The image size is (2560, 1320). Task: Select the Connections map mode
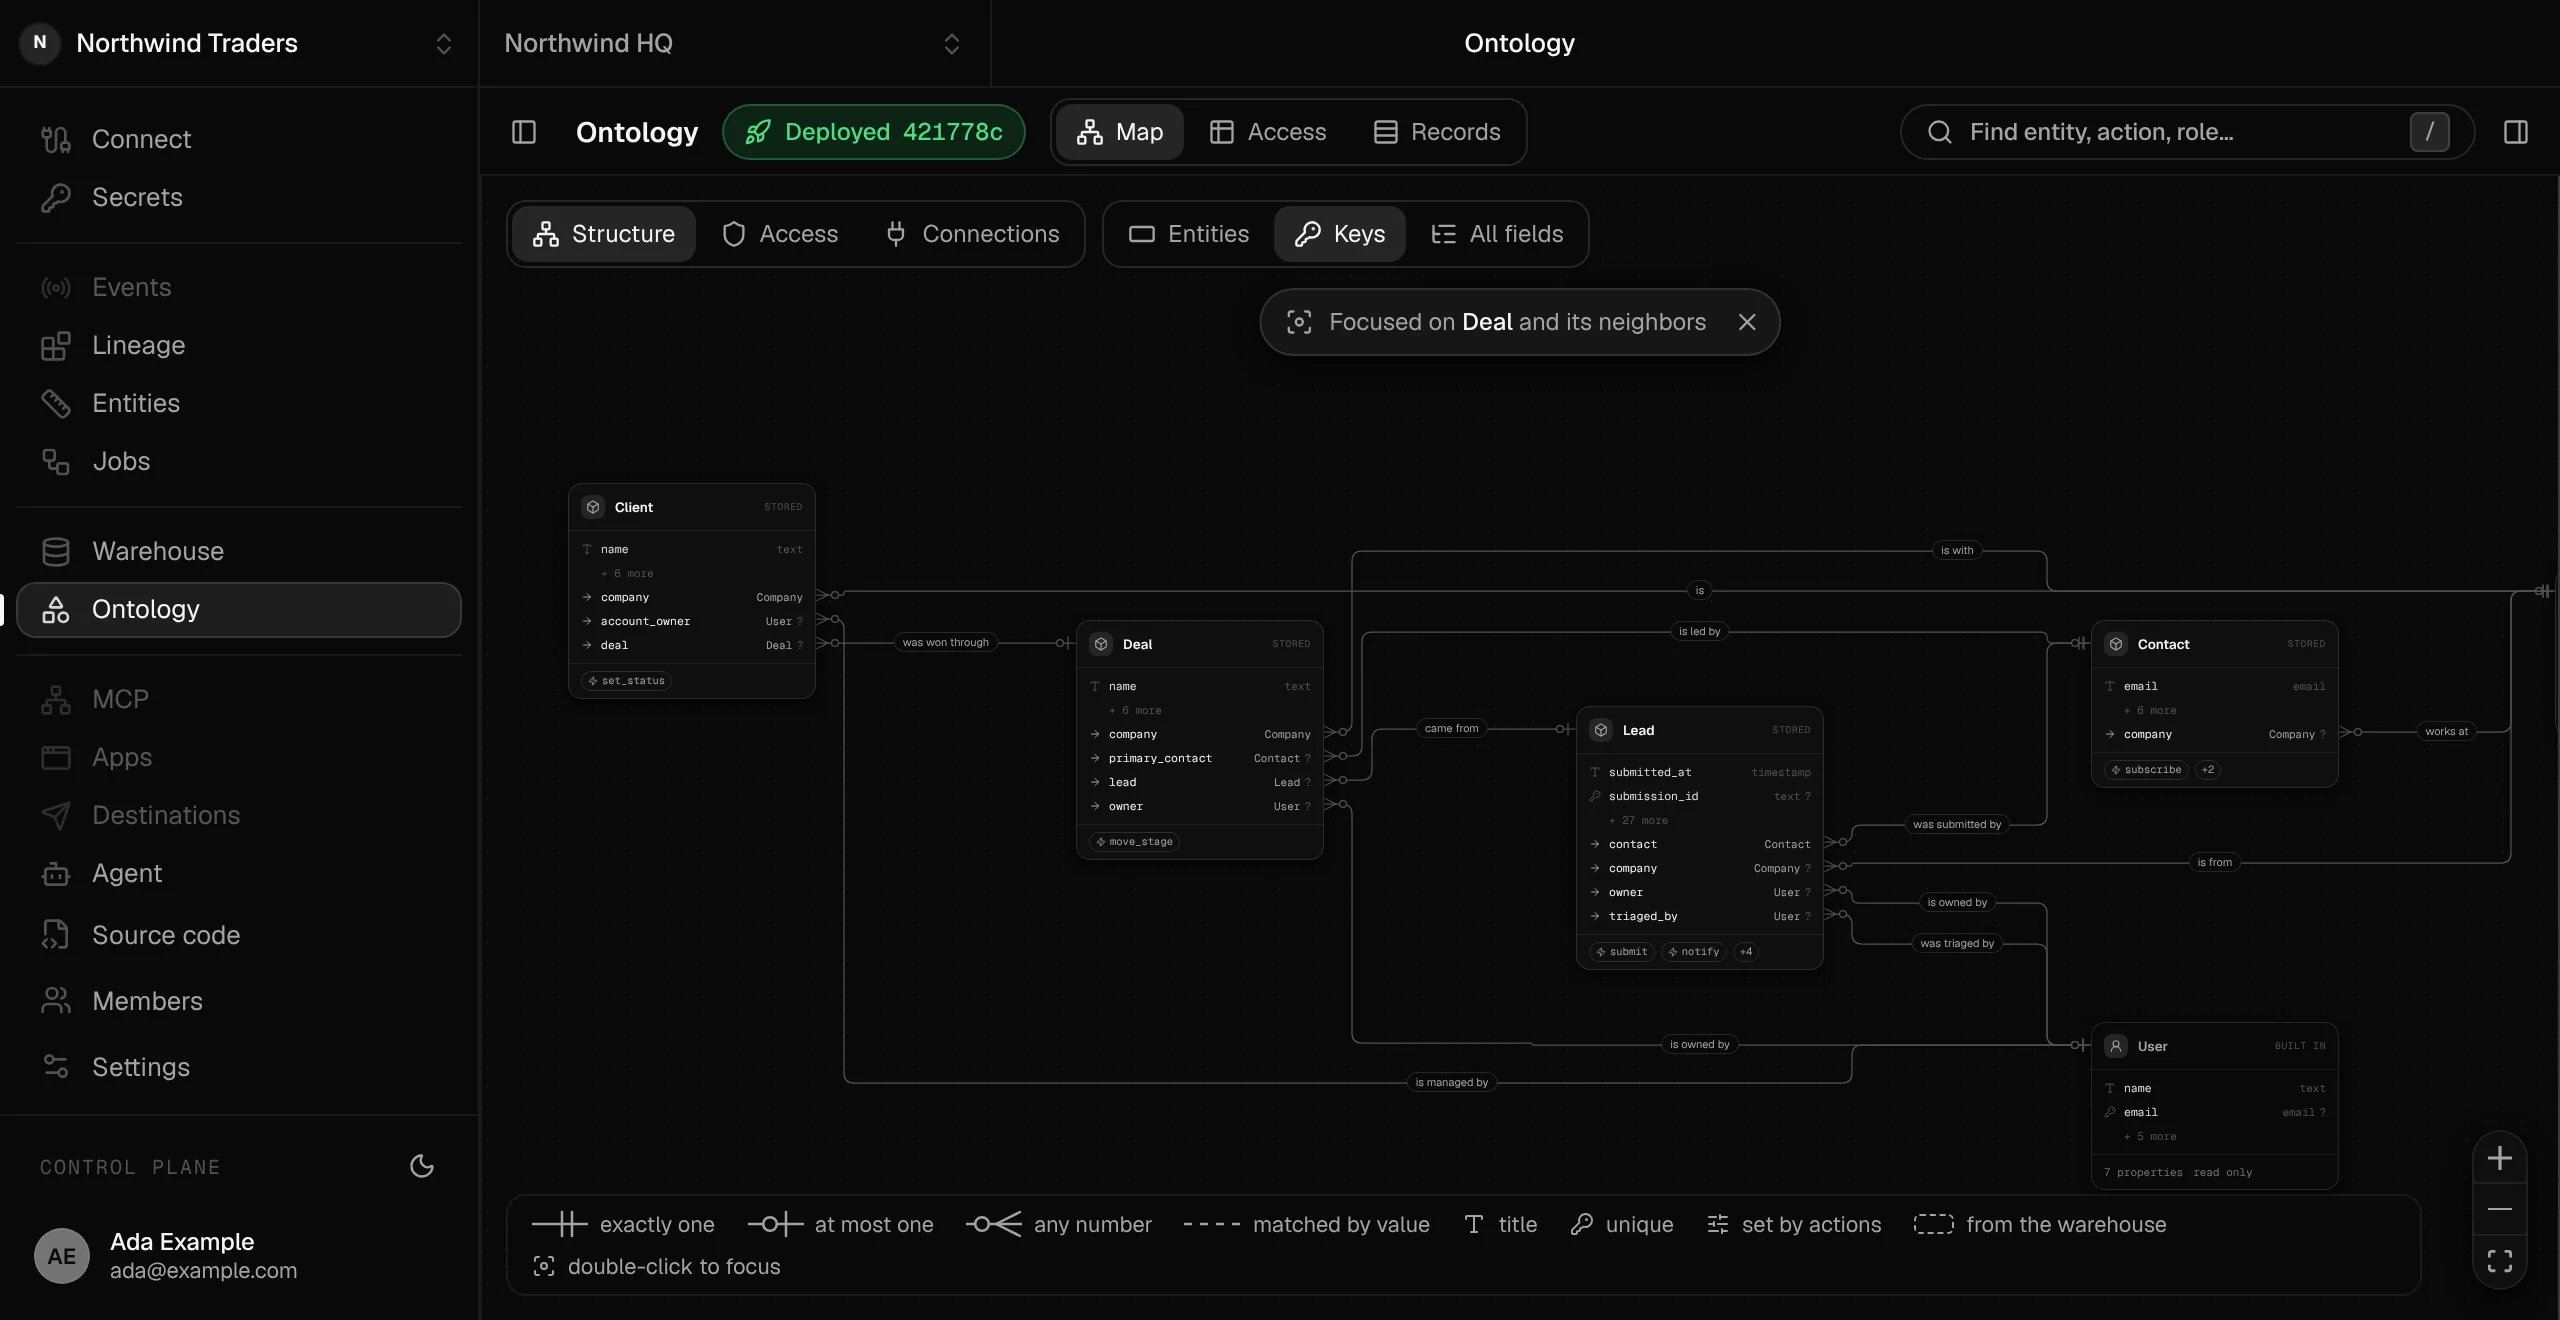tap(972, 234)
